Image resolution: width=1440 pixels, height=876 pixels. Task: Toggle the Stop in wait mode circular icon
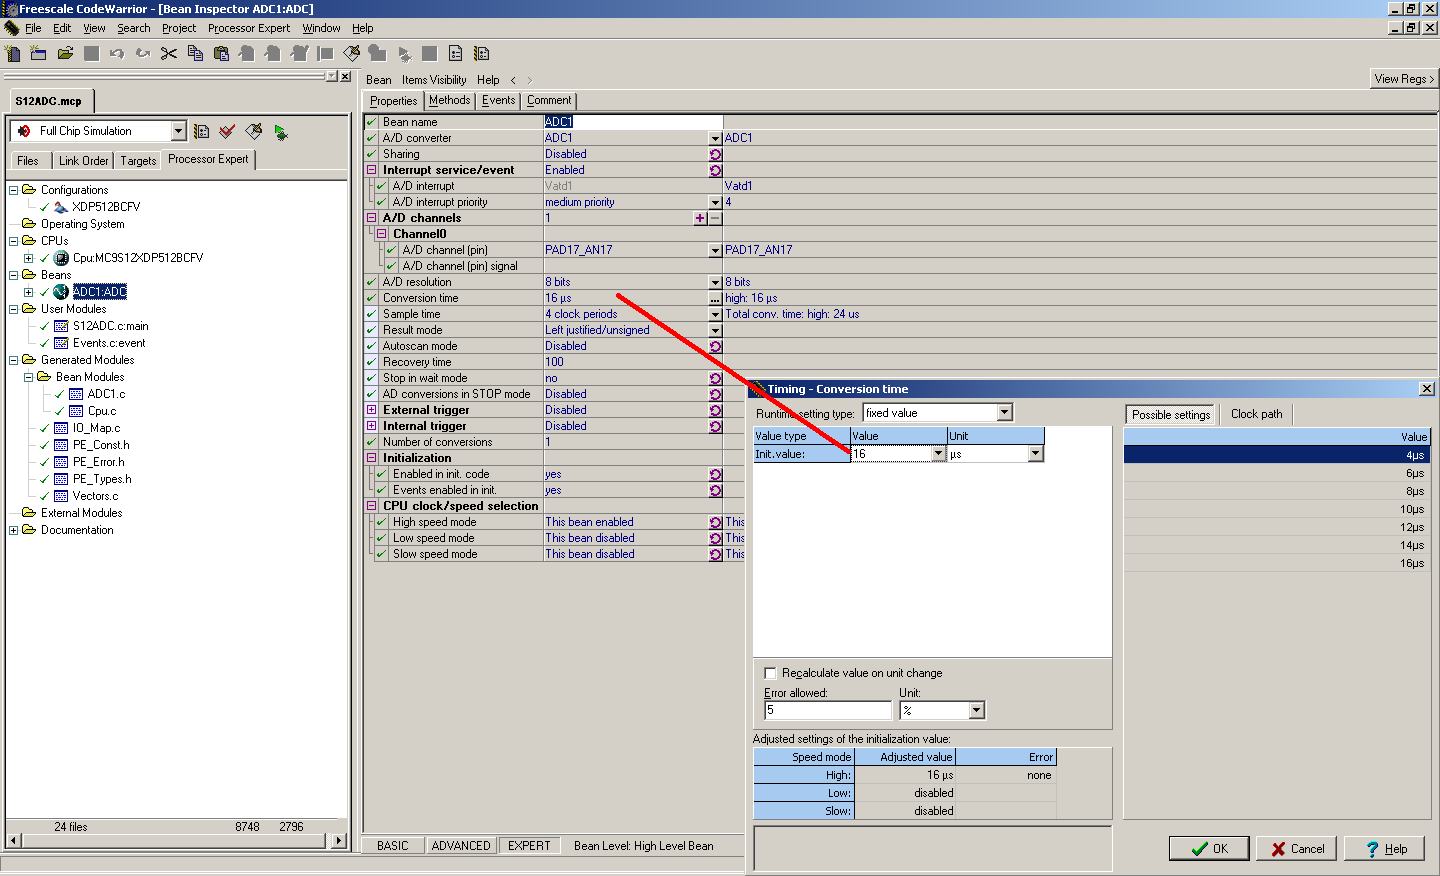pos(715,378)
